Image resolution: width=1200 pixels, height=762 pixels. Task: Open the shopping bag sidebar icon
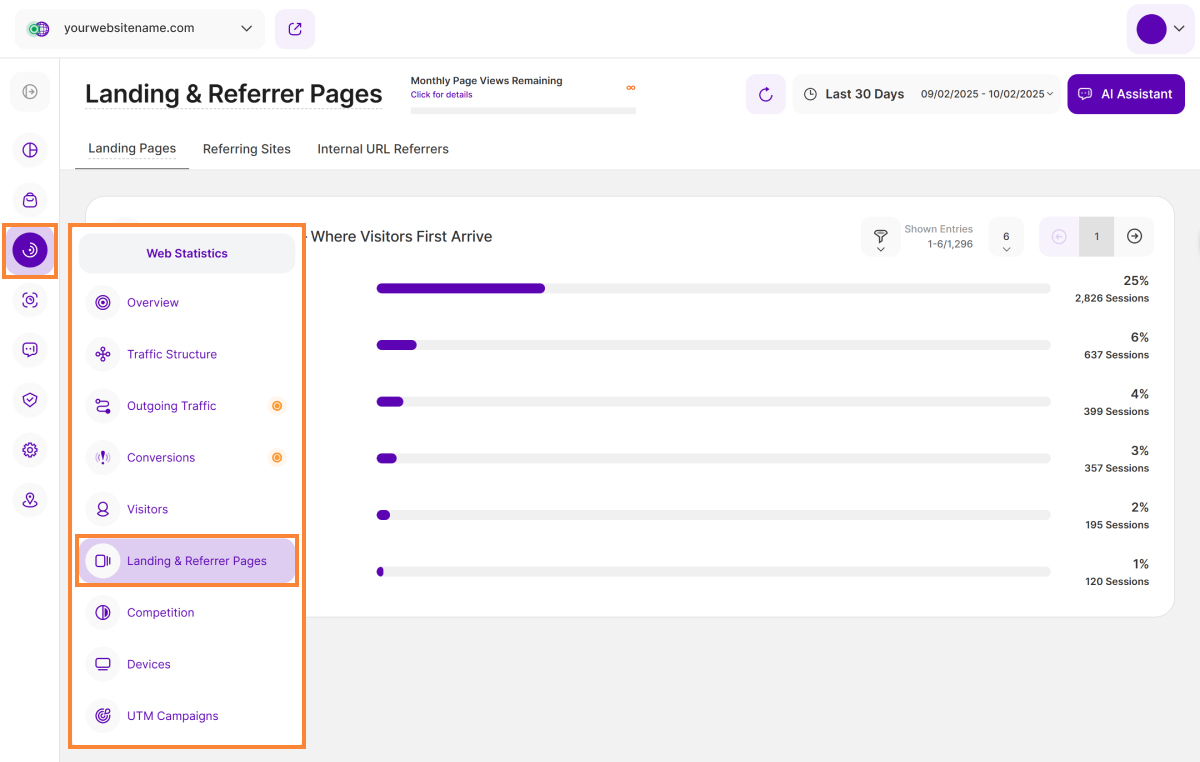pos(30,200)
